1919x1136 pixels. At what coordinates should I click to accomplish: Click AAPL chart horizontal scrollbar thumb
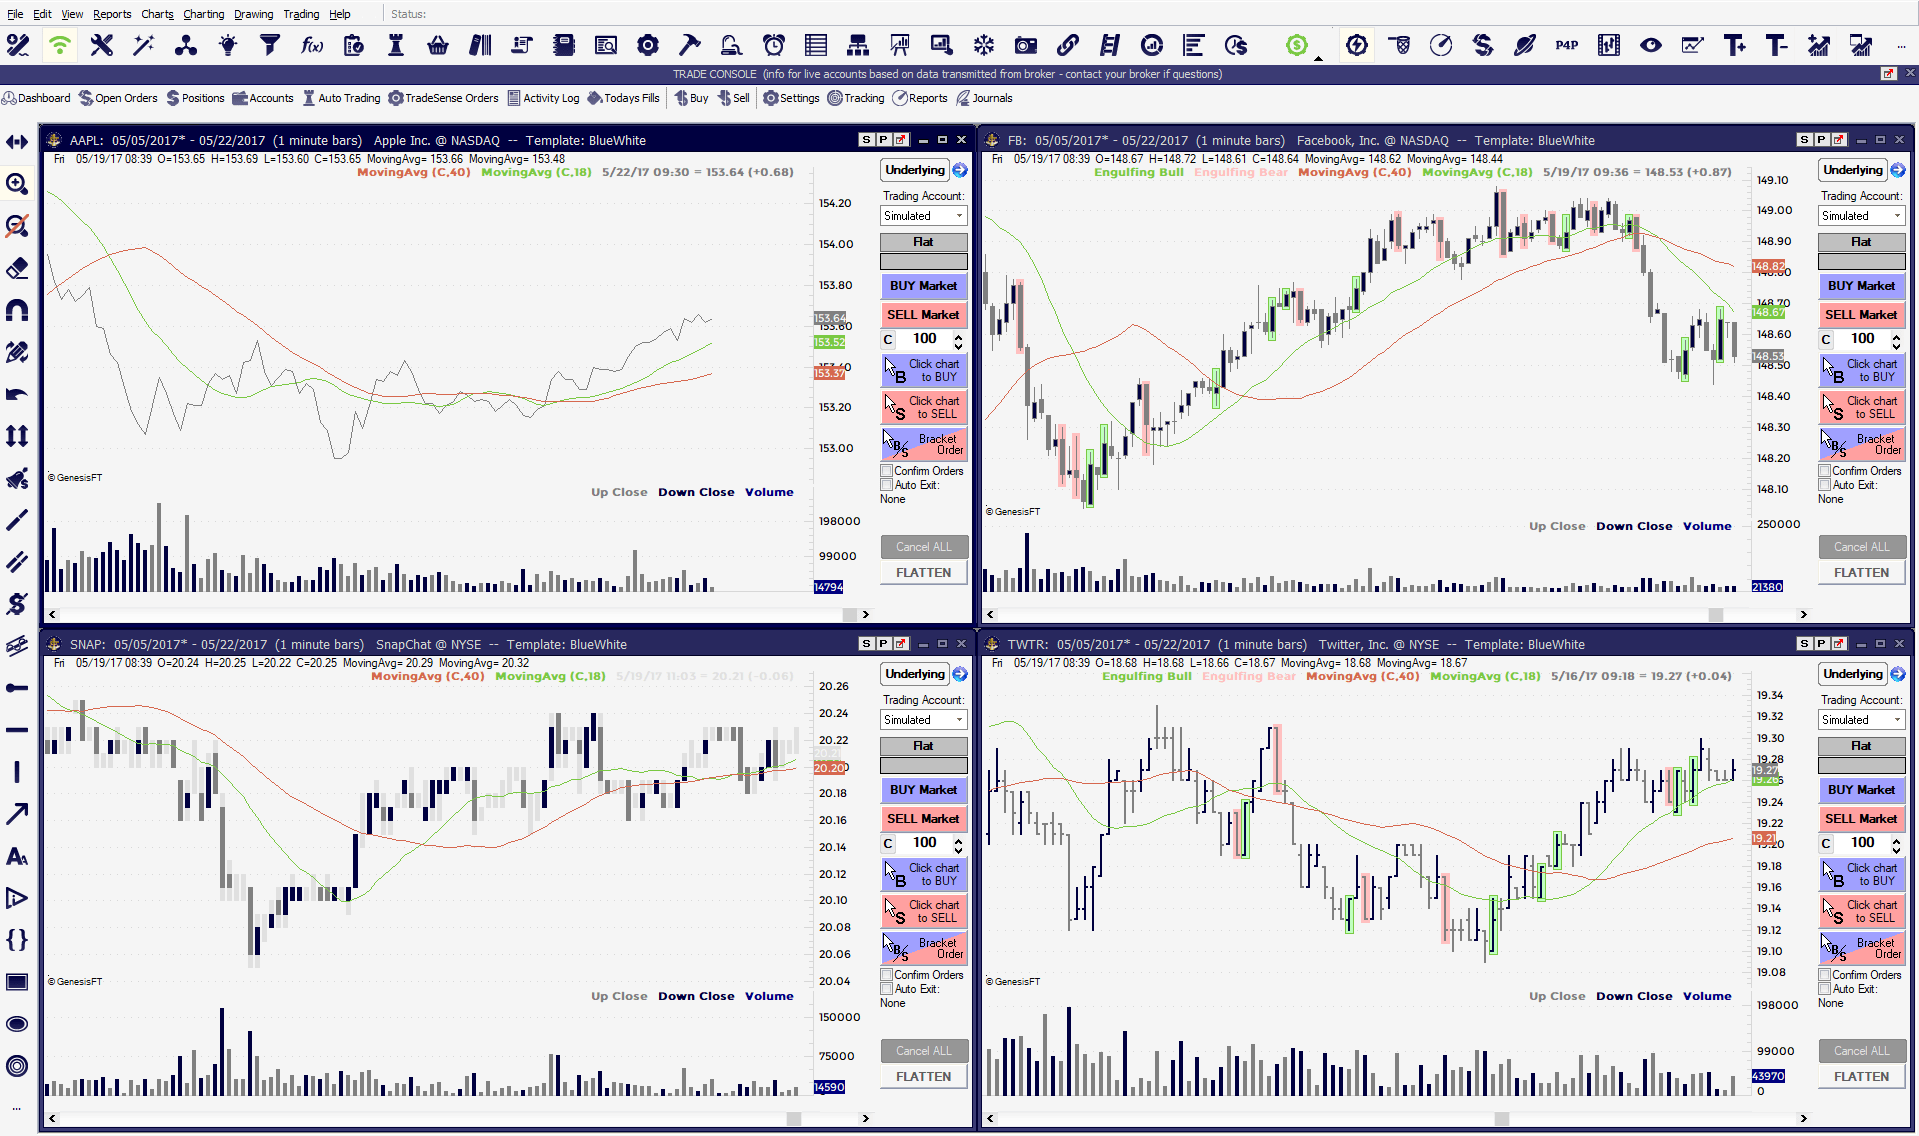[x=850, y=615]
